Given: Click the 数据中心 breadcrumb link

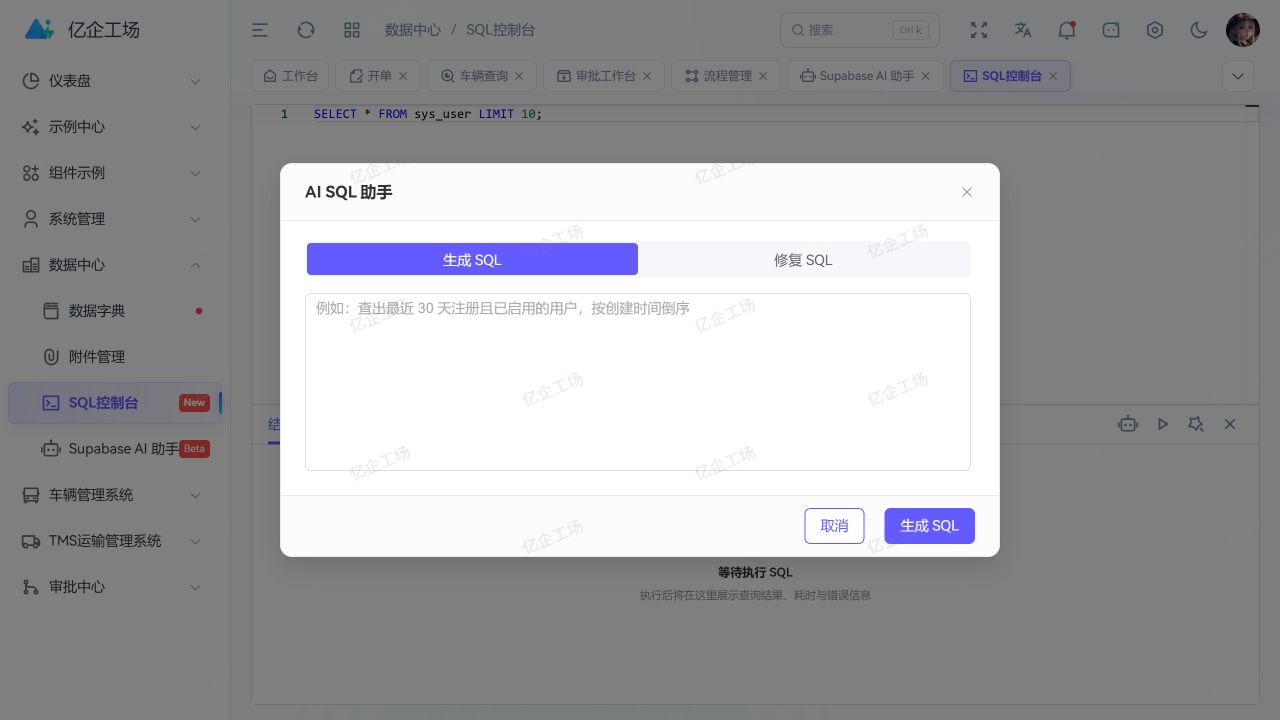Looking at the screenshot, I should (x=413, y=30).
